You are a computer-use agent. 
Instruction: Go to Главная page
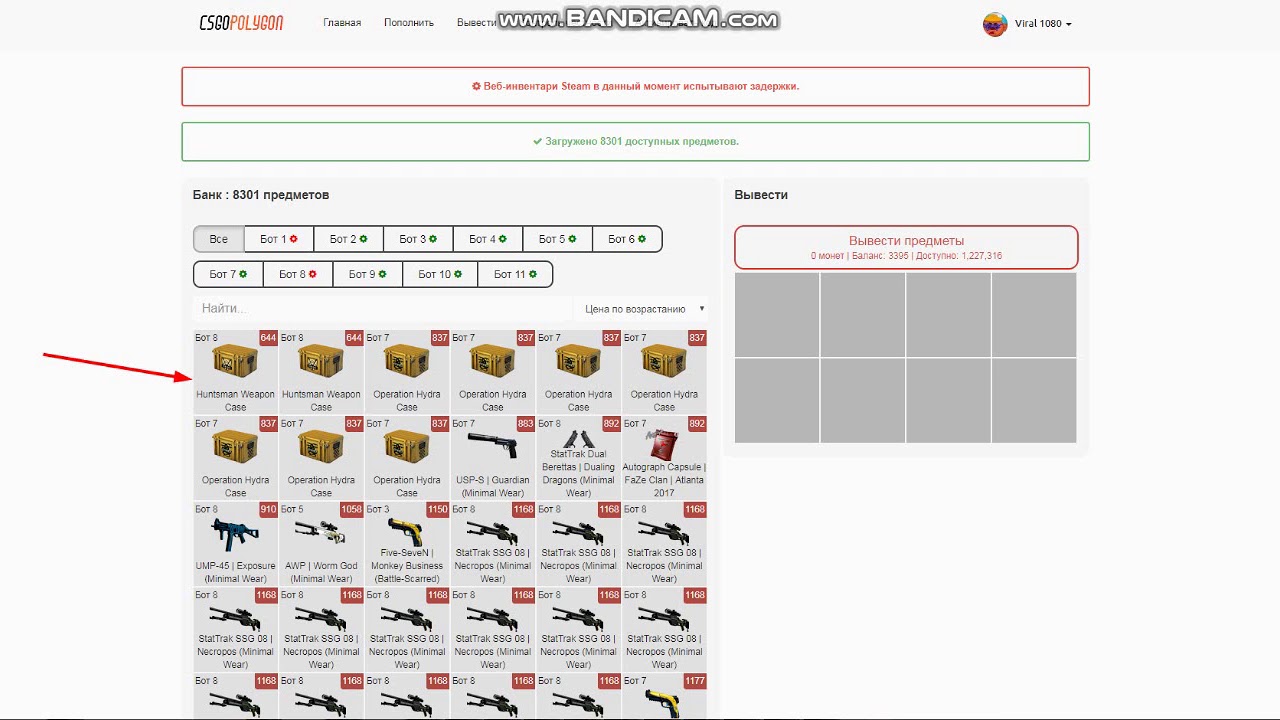tap(342, 23)
